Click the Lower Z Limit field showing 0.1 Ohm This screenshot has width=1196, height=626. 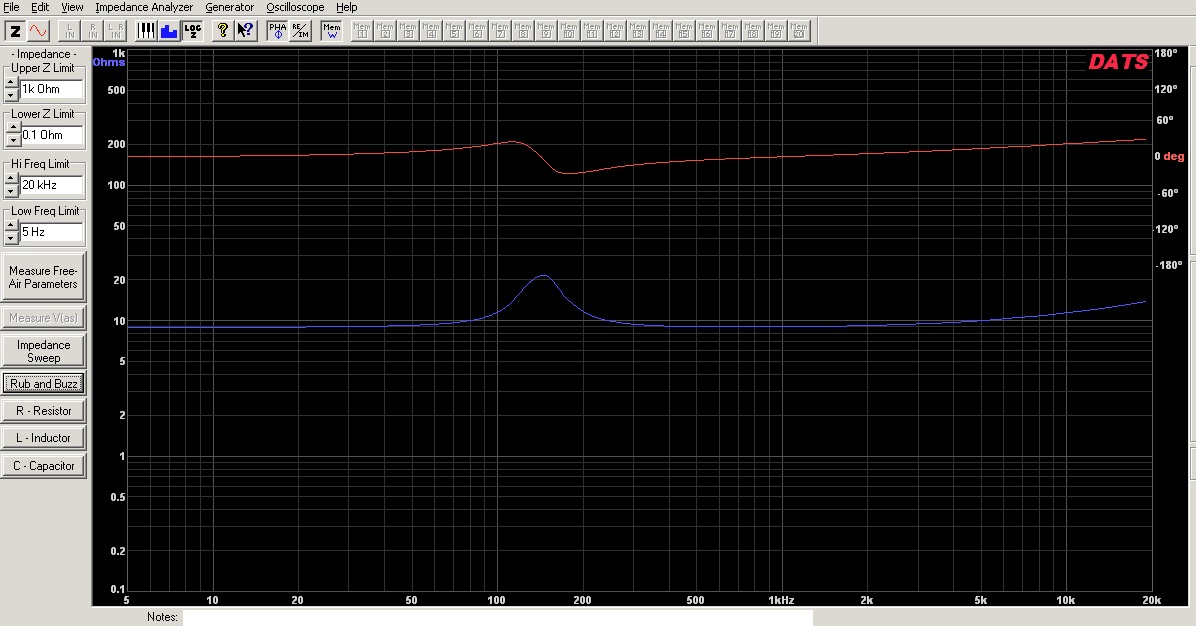(51, 135)
